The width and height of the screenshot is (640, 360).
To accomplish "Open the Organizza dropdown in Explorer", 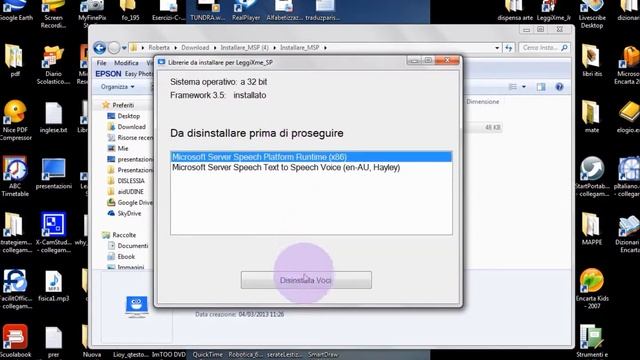I will click(x=118, y=87).
